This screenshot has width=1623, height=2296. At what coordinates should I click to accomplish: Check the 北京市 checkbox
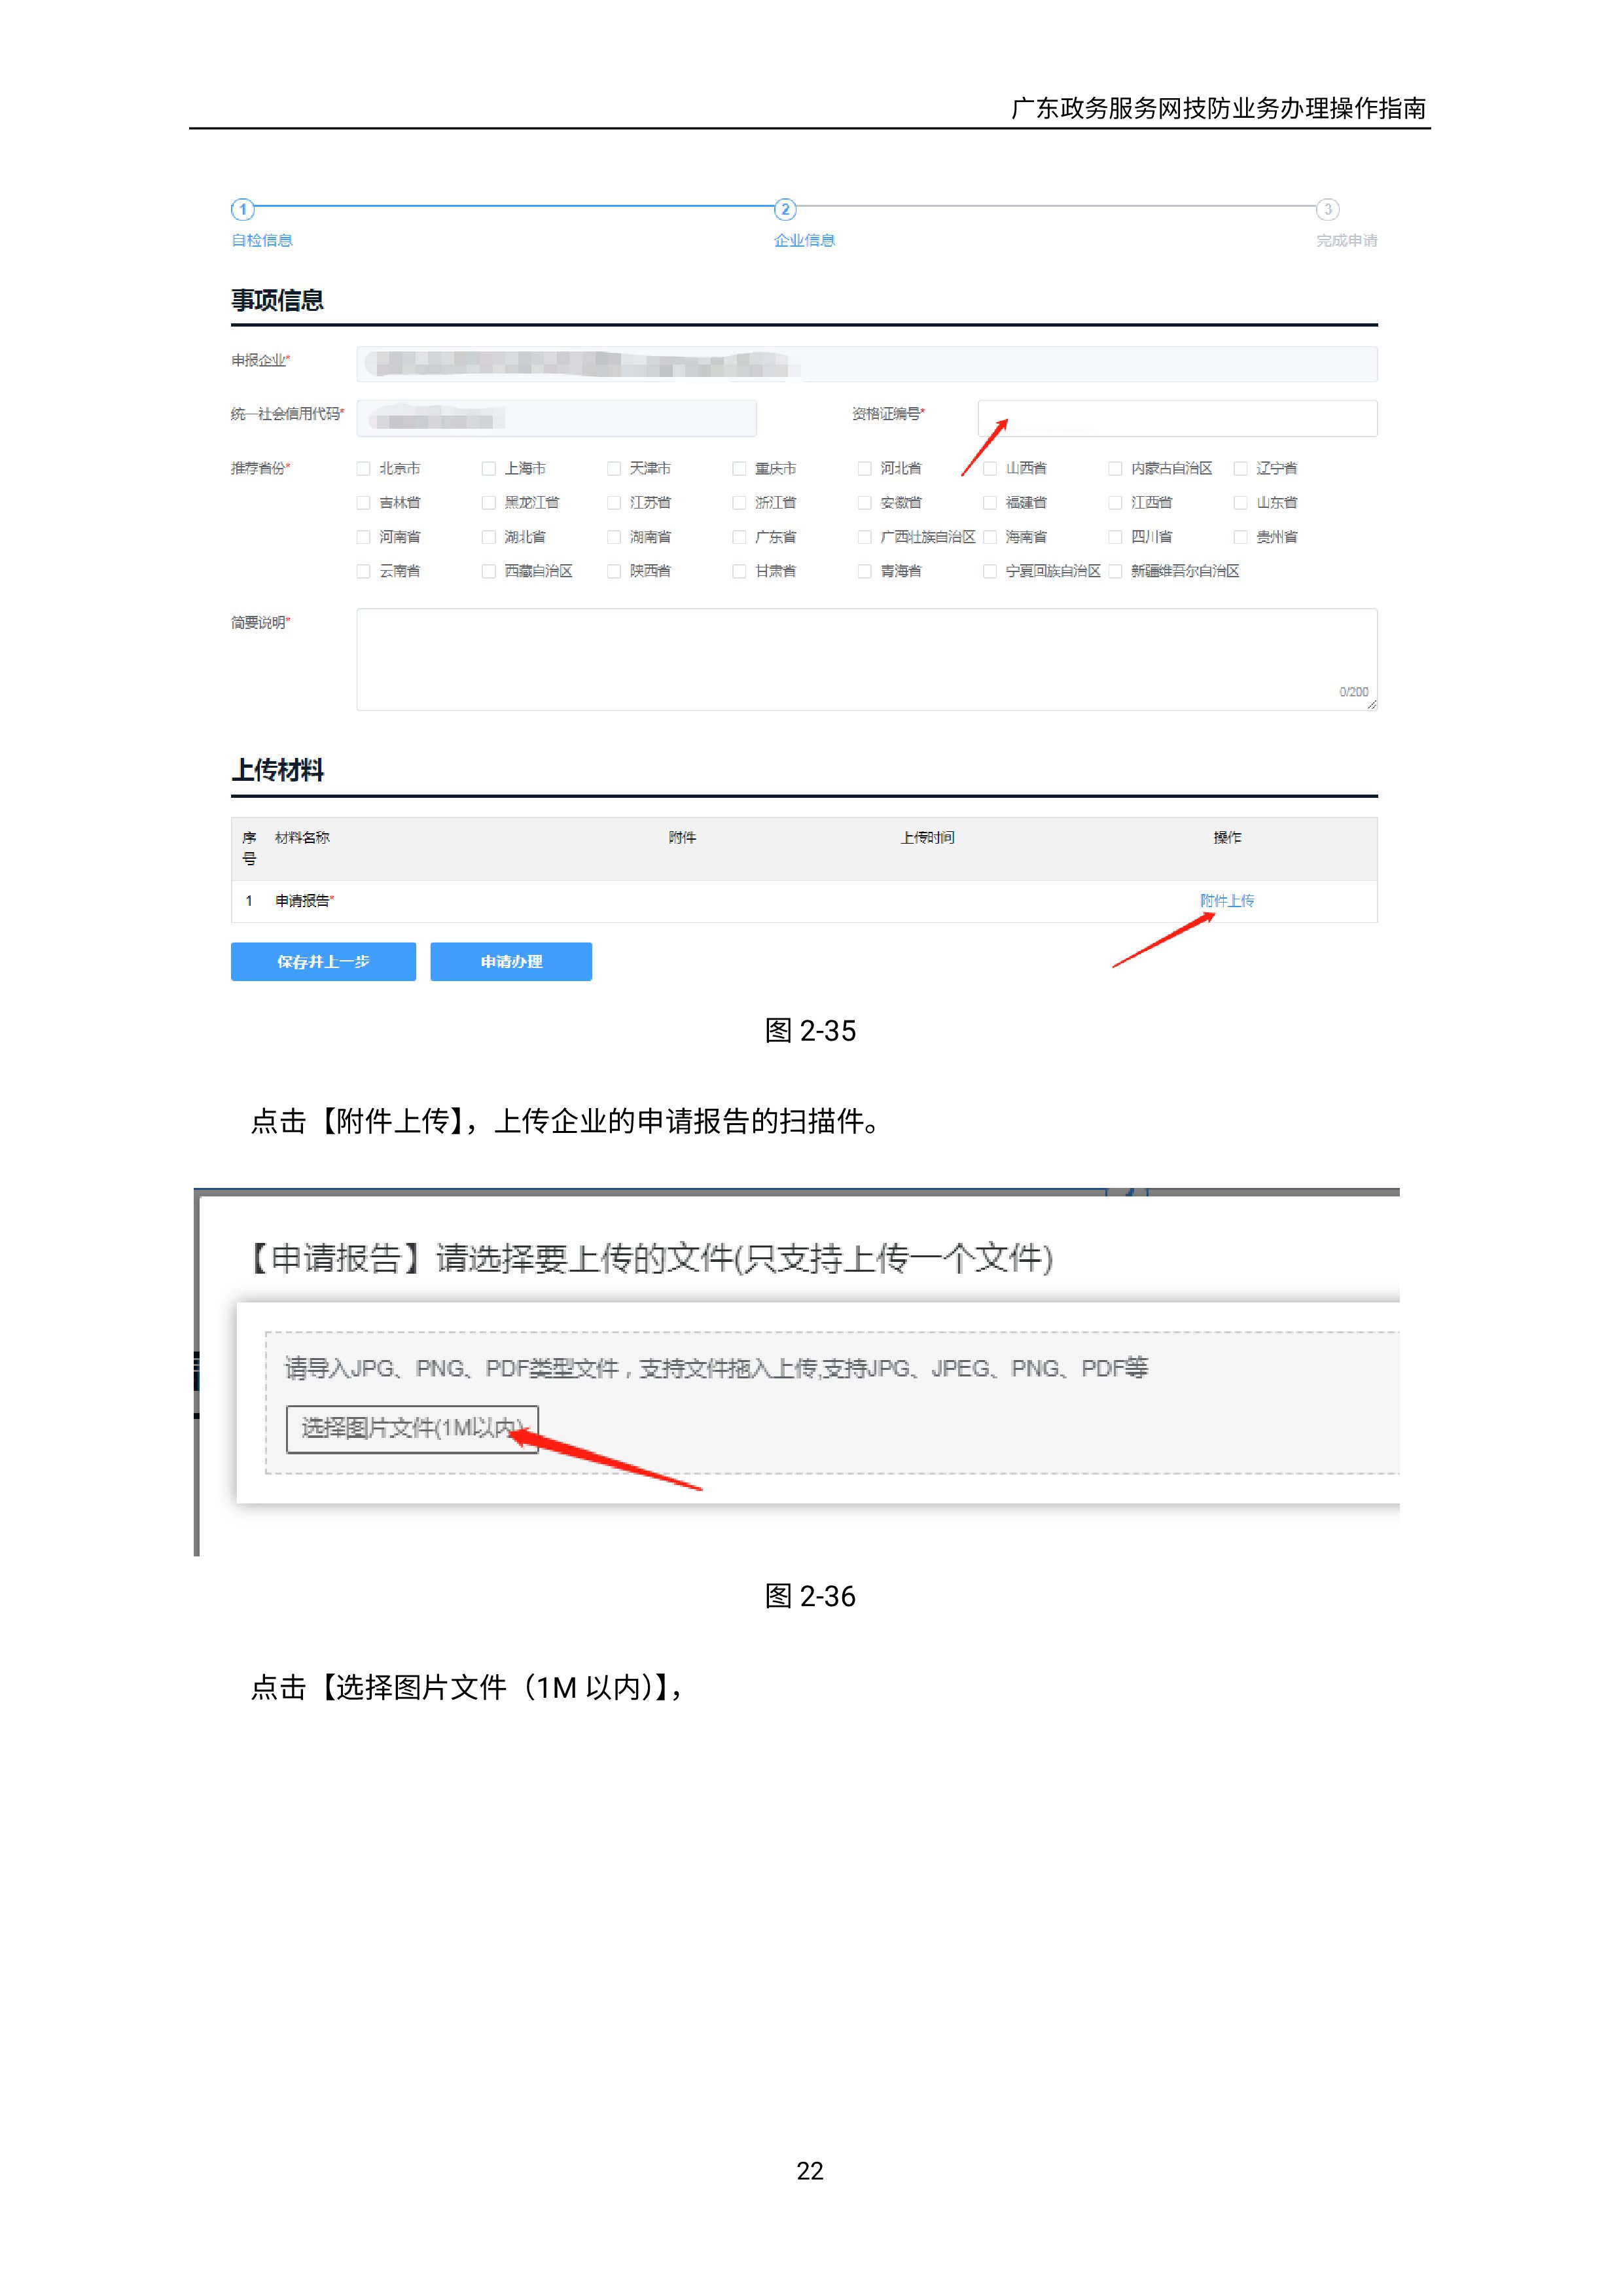(x=364, y=468)
